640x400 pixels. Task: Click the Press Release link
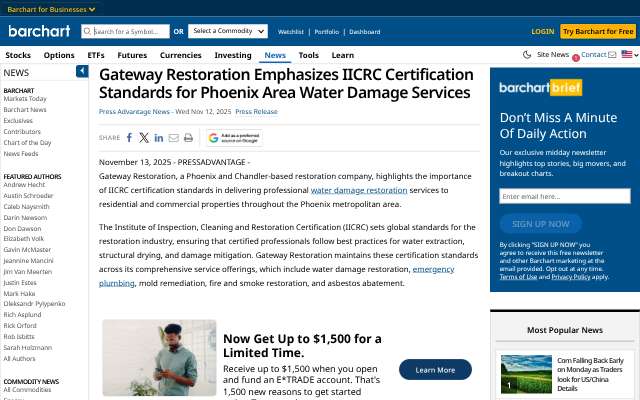coord(256,111)
